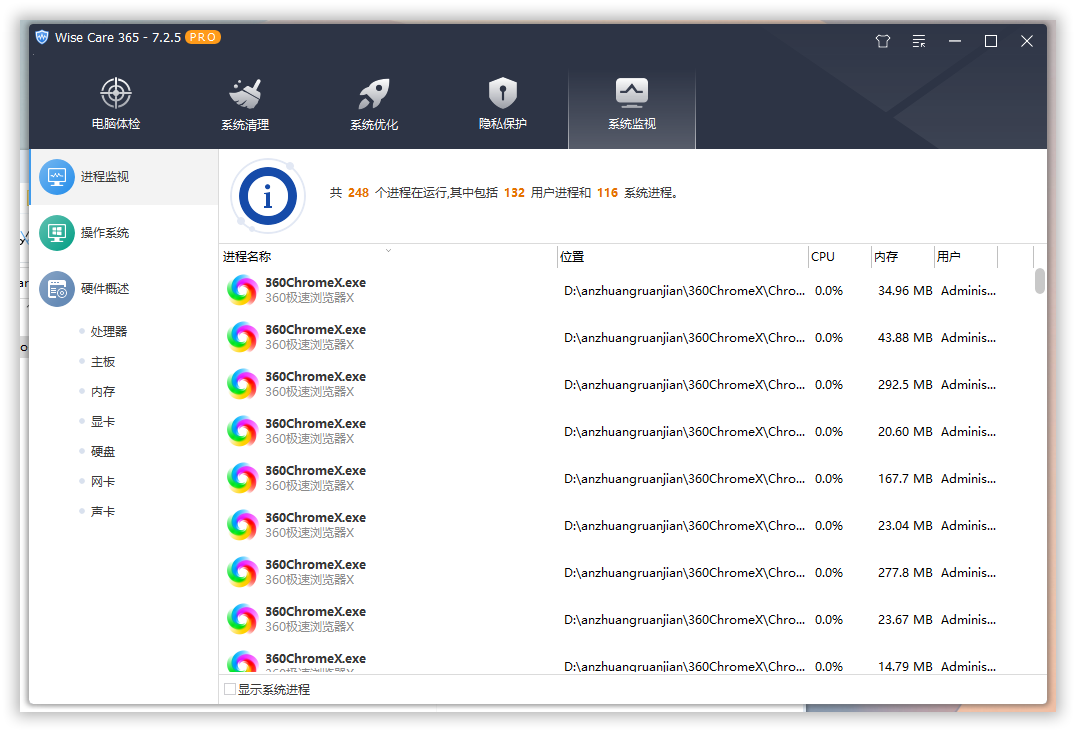Click path text on the 292.5 MB row

point(684,385)
